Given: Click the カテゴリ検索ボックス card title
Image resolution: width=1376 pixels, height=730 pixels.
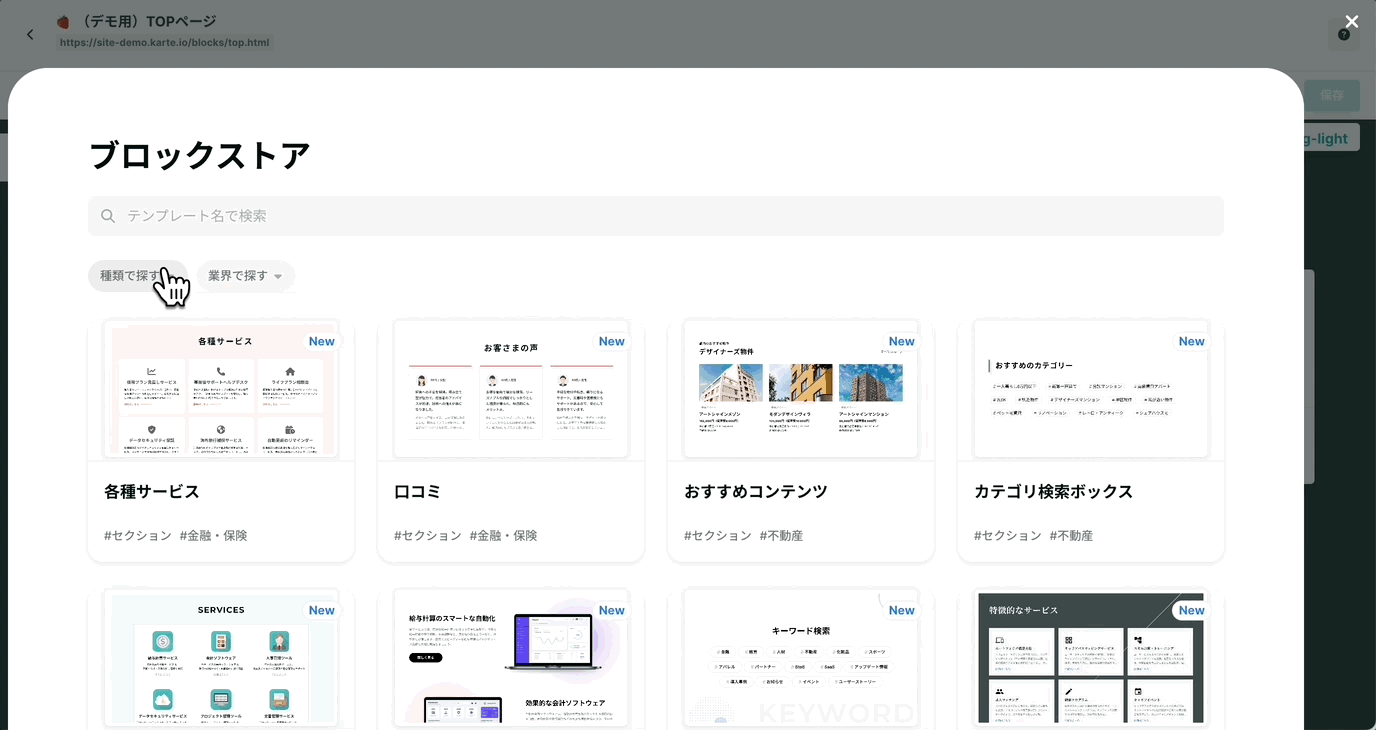Looking at the screenshot, I should tap(1054, 492).
